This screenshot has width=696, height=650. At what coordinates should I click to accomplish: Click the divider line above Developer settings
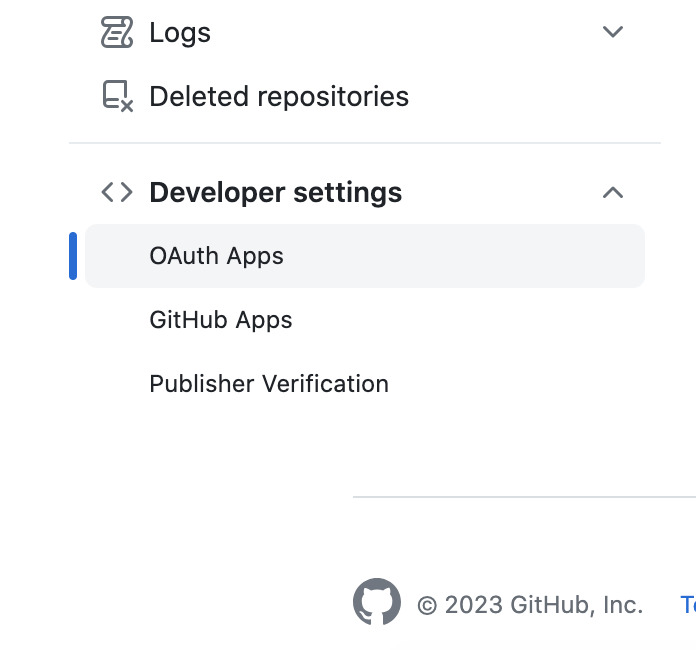click(365, 143)
